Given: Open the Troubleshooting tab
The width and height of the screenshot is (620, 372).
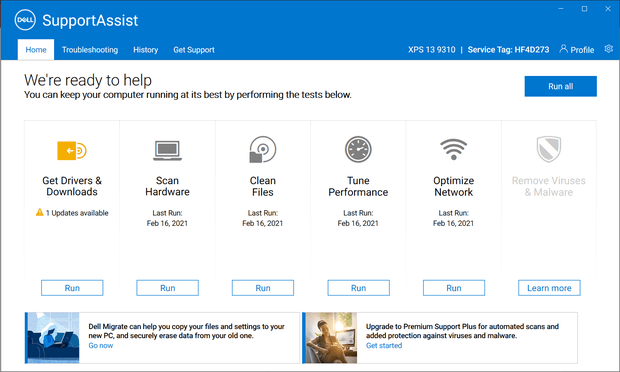Looking at the screenshot, I should [x=90, y=50].
